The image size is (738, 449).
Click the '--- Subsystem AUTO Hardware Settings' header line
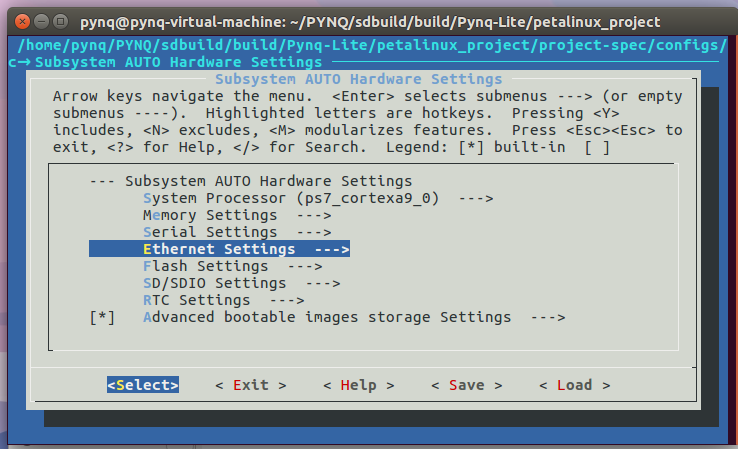pyautogui.click(x=251, y=181)
